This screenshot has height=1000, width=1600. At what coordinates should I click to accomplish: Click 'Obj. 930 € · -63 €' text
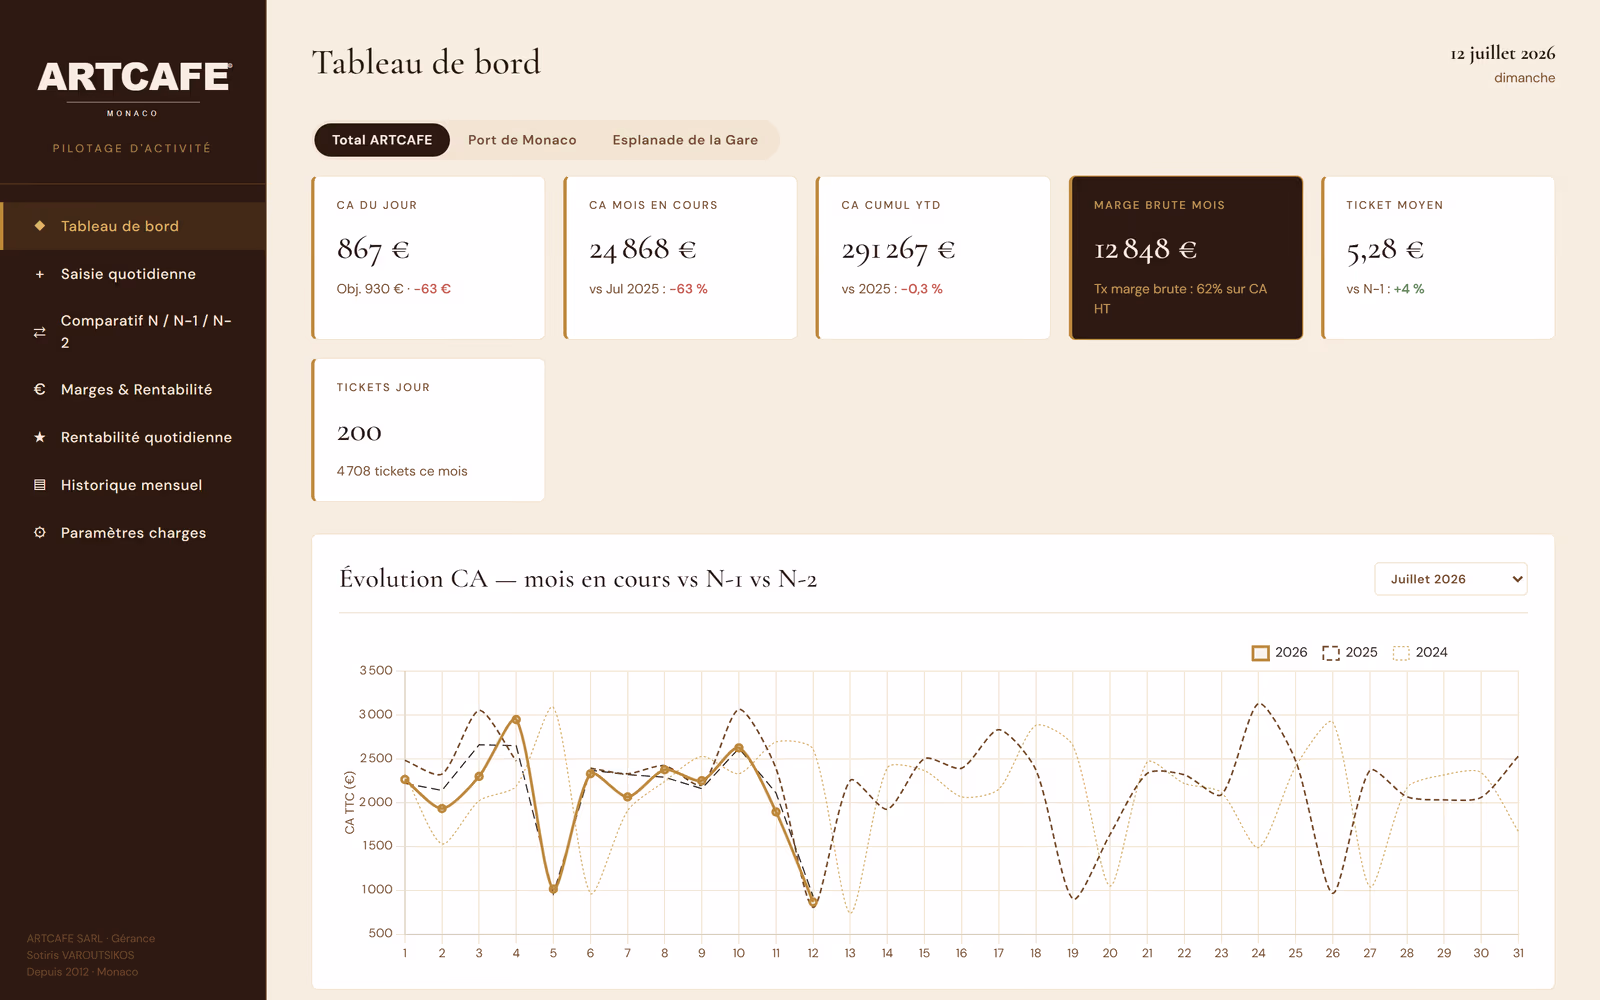[394, 289]
